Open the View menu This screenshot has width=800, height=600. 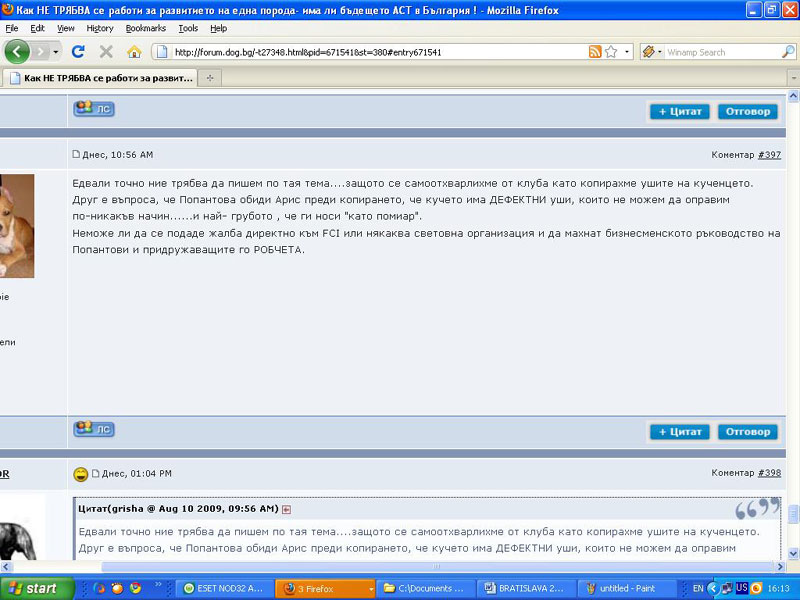click(x=66, y=29)
